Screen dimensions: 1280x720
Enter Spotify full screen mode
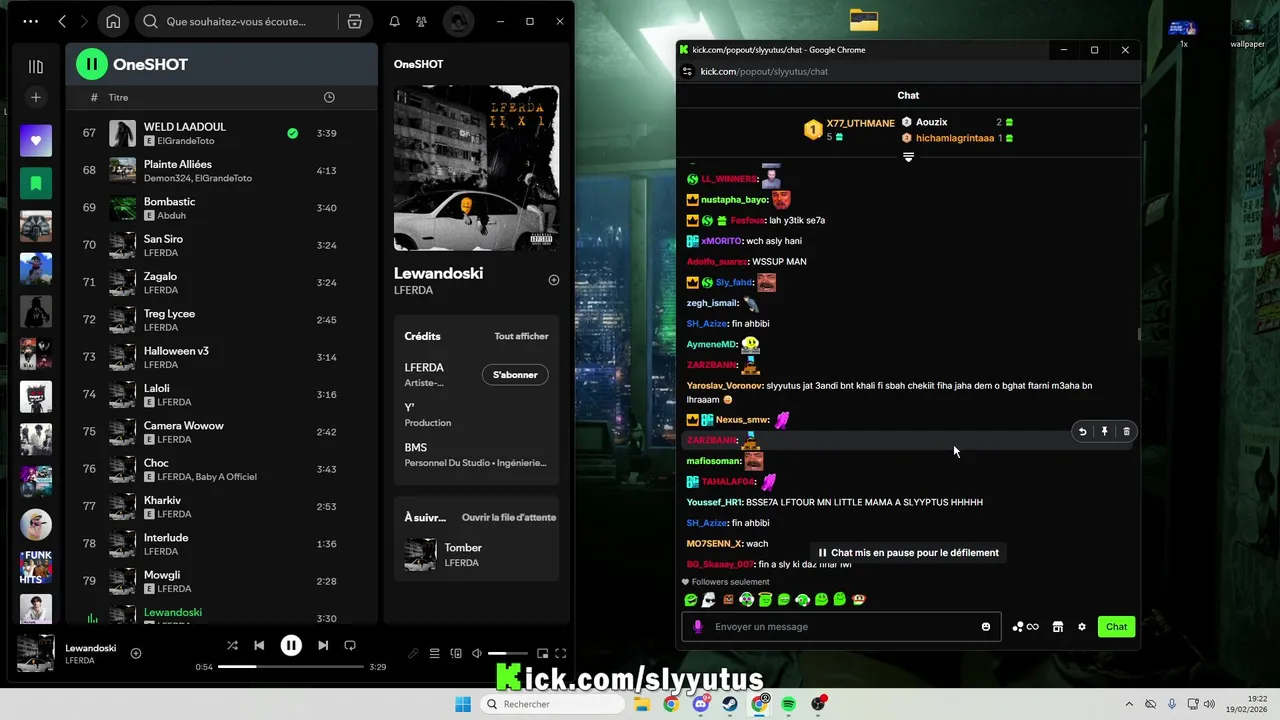point(561,654)
